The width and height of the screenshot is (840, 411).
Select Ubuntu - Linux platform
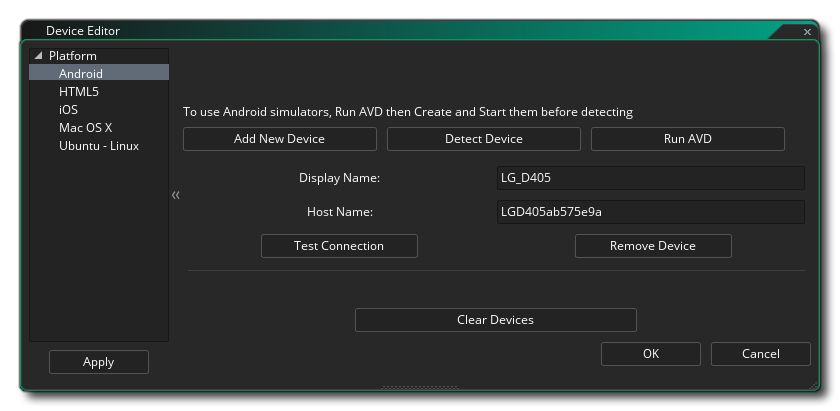[x=99, y=146]
